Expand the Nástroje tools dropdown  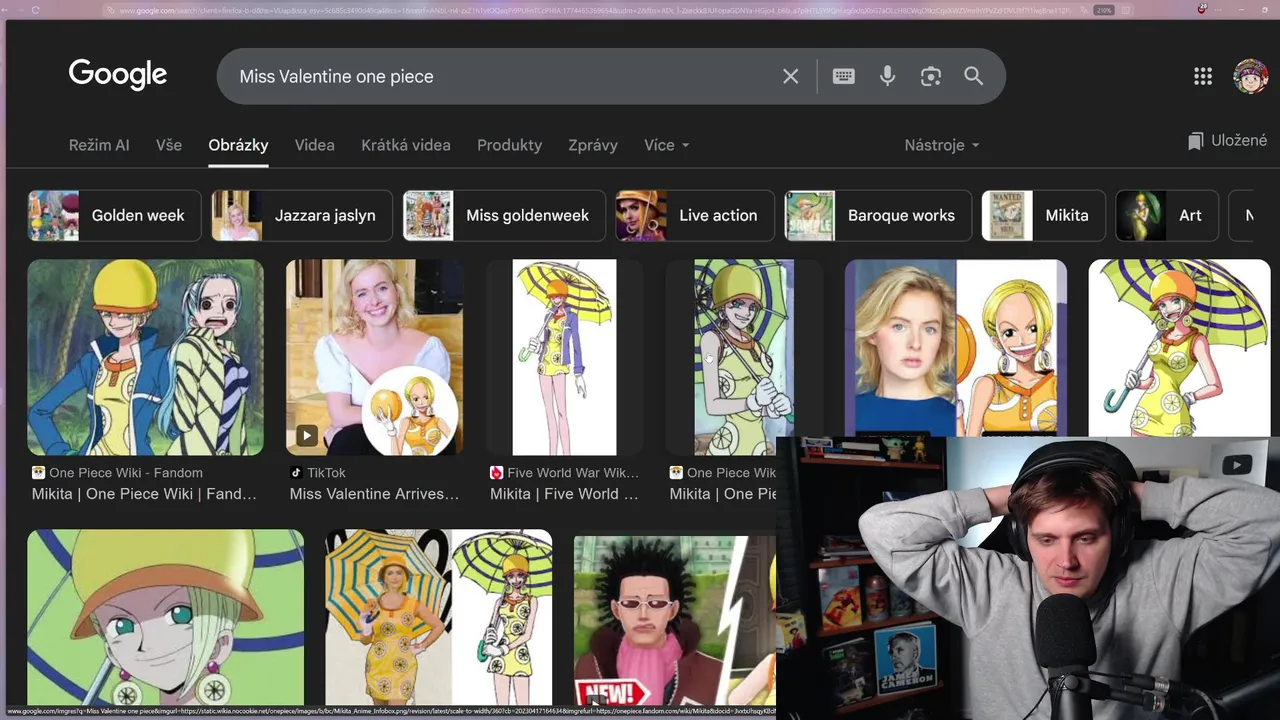942,145
